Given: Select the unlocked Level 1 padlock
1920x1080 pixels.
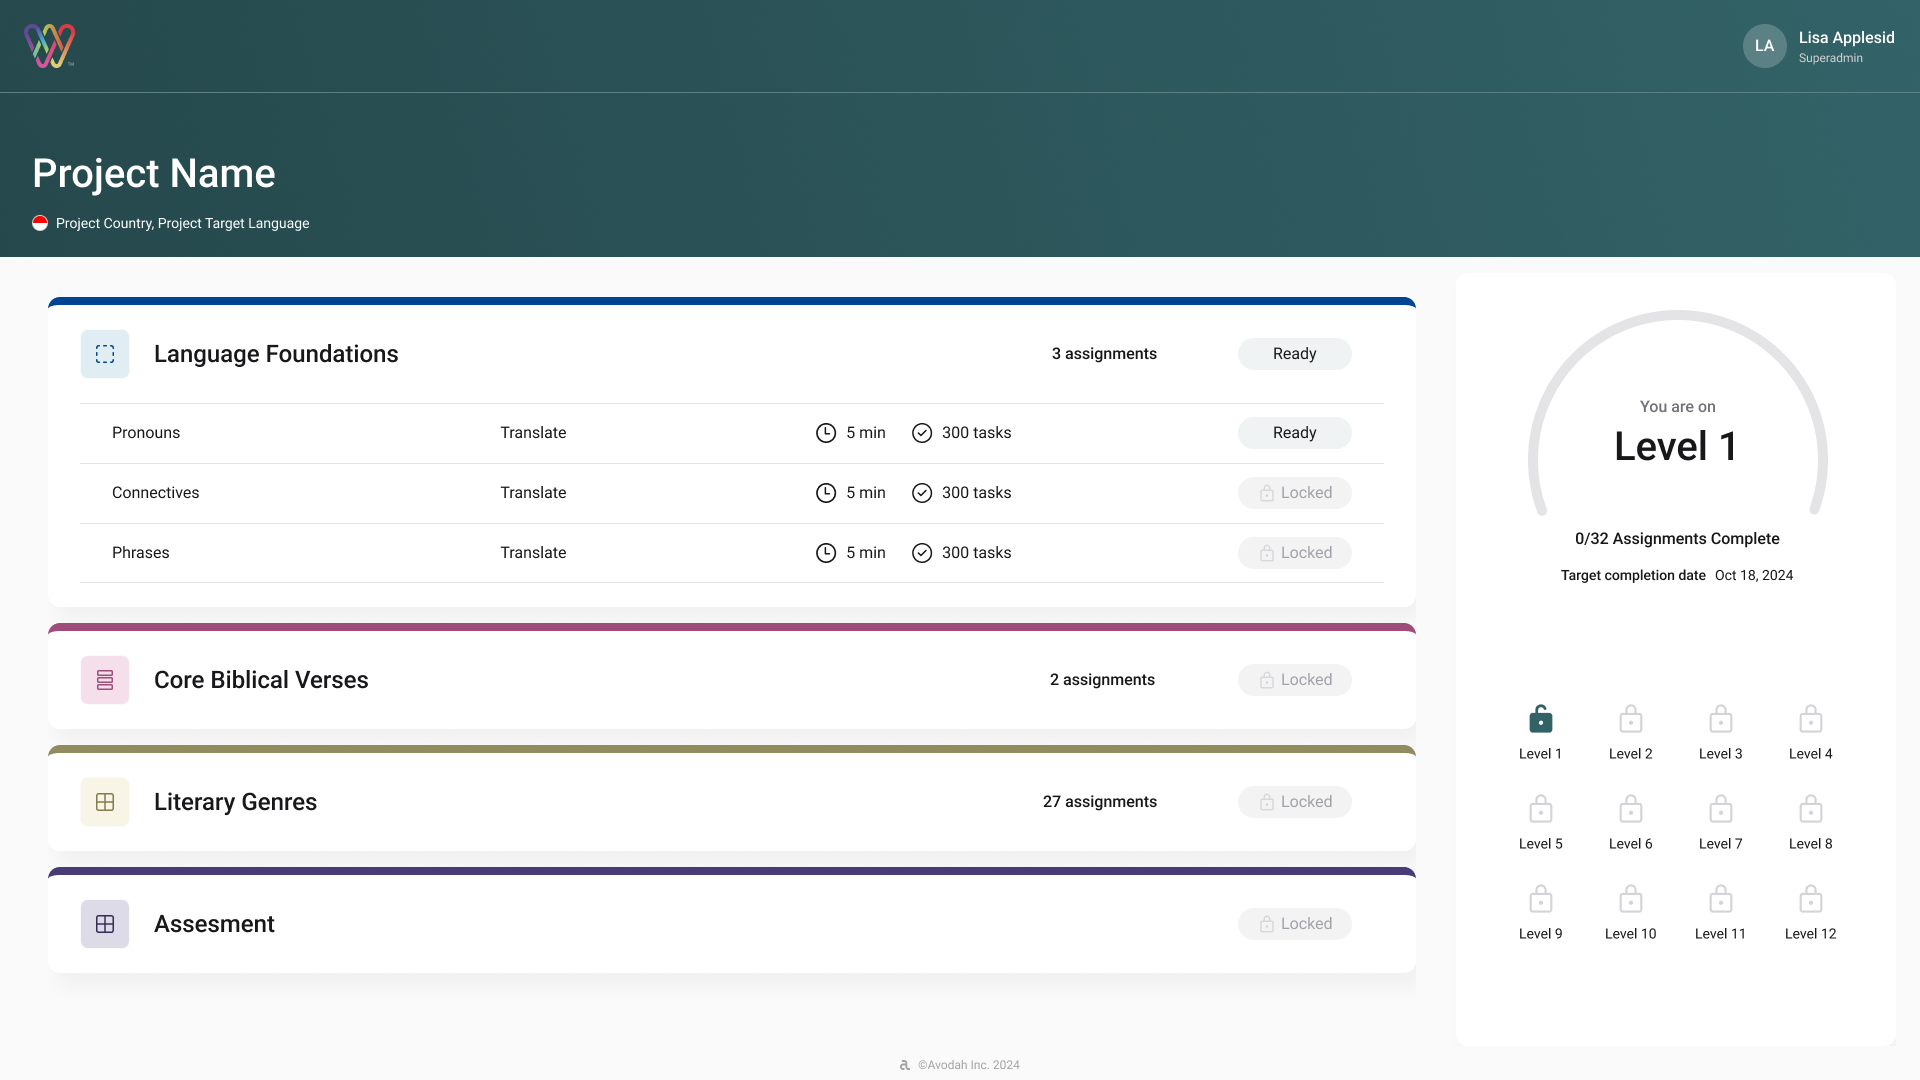Looking at the screenshot, I should (1540, 719).
